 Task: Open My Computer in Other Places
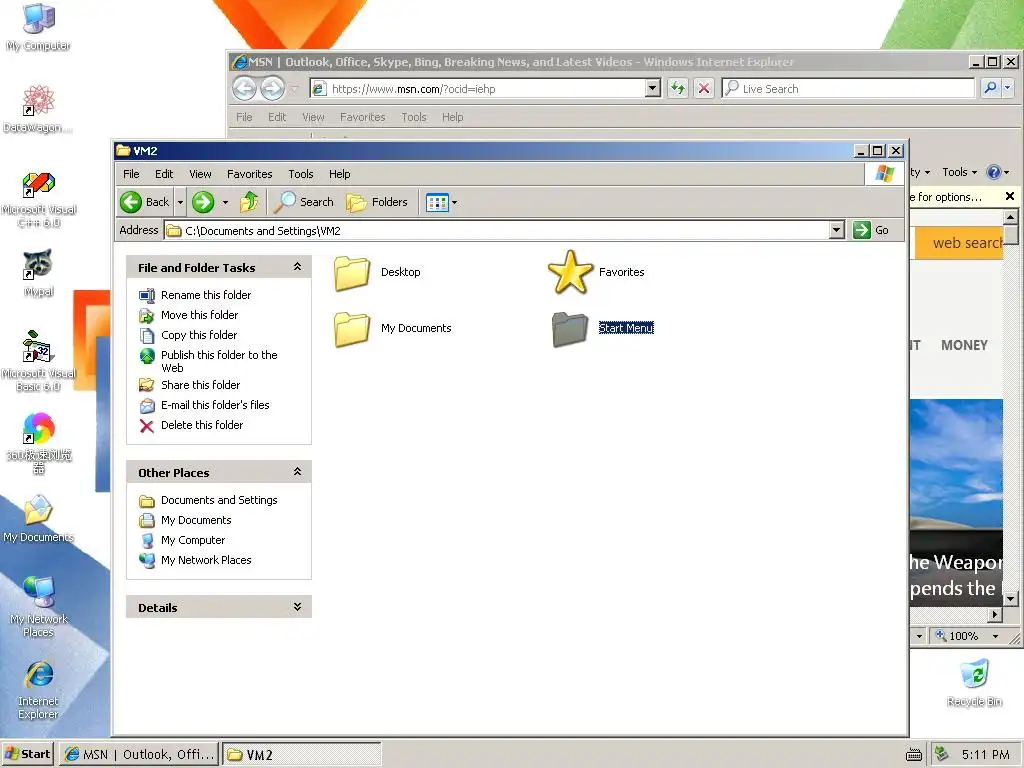click(193, 540)
